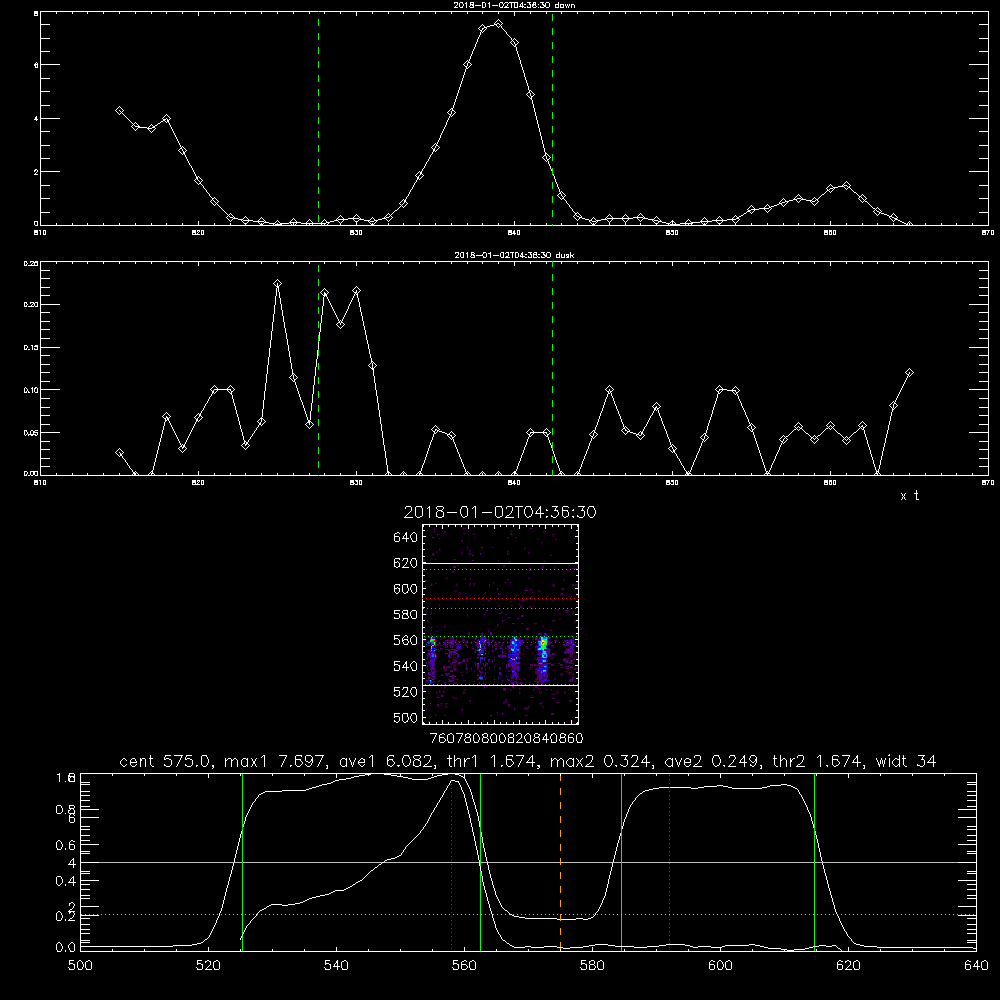Click the 'x t' label beside dusk plot
The width and height of the screenshot is (1000, 1000).
pos(909,496)
